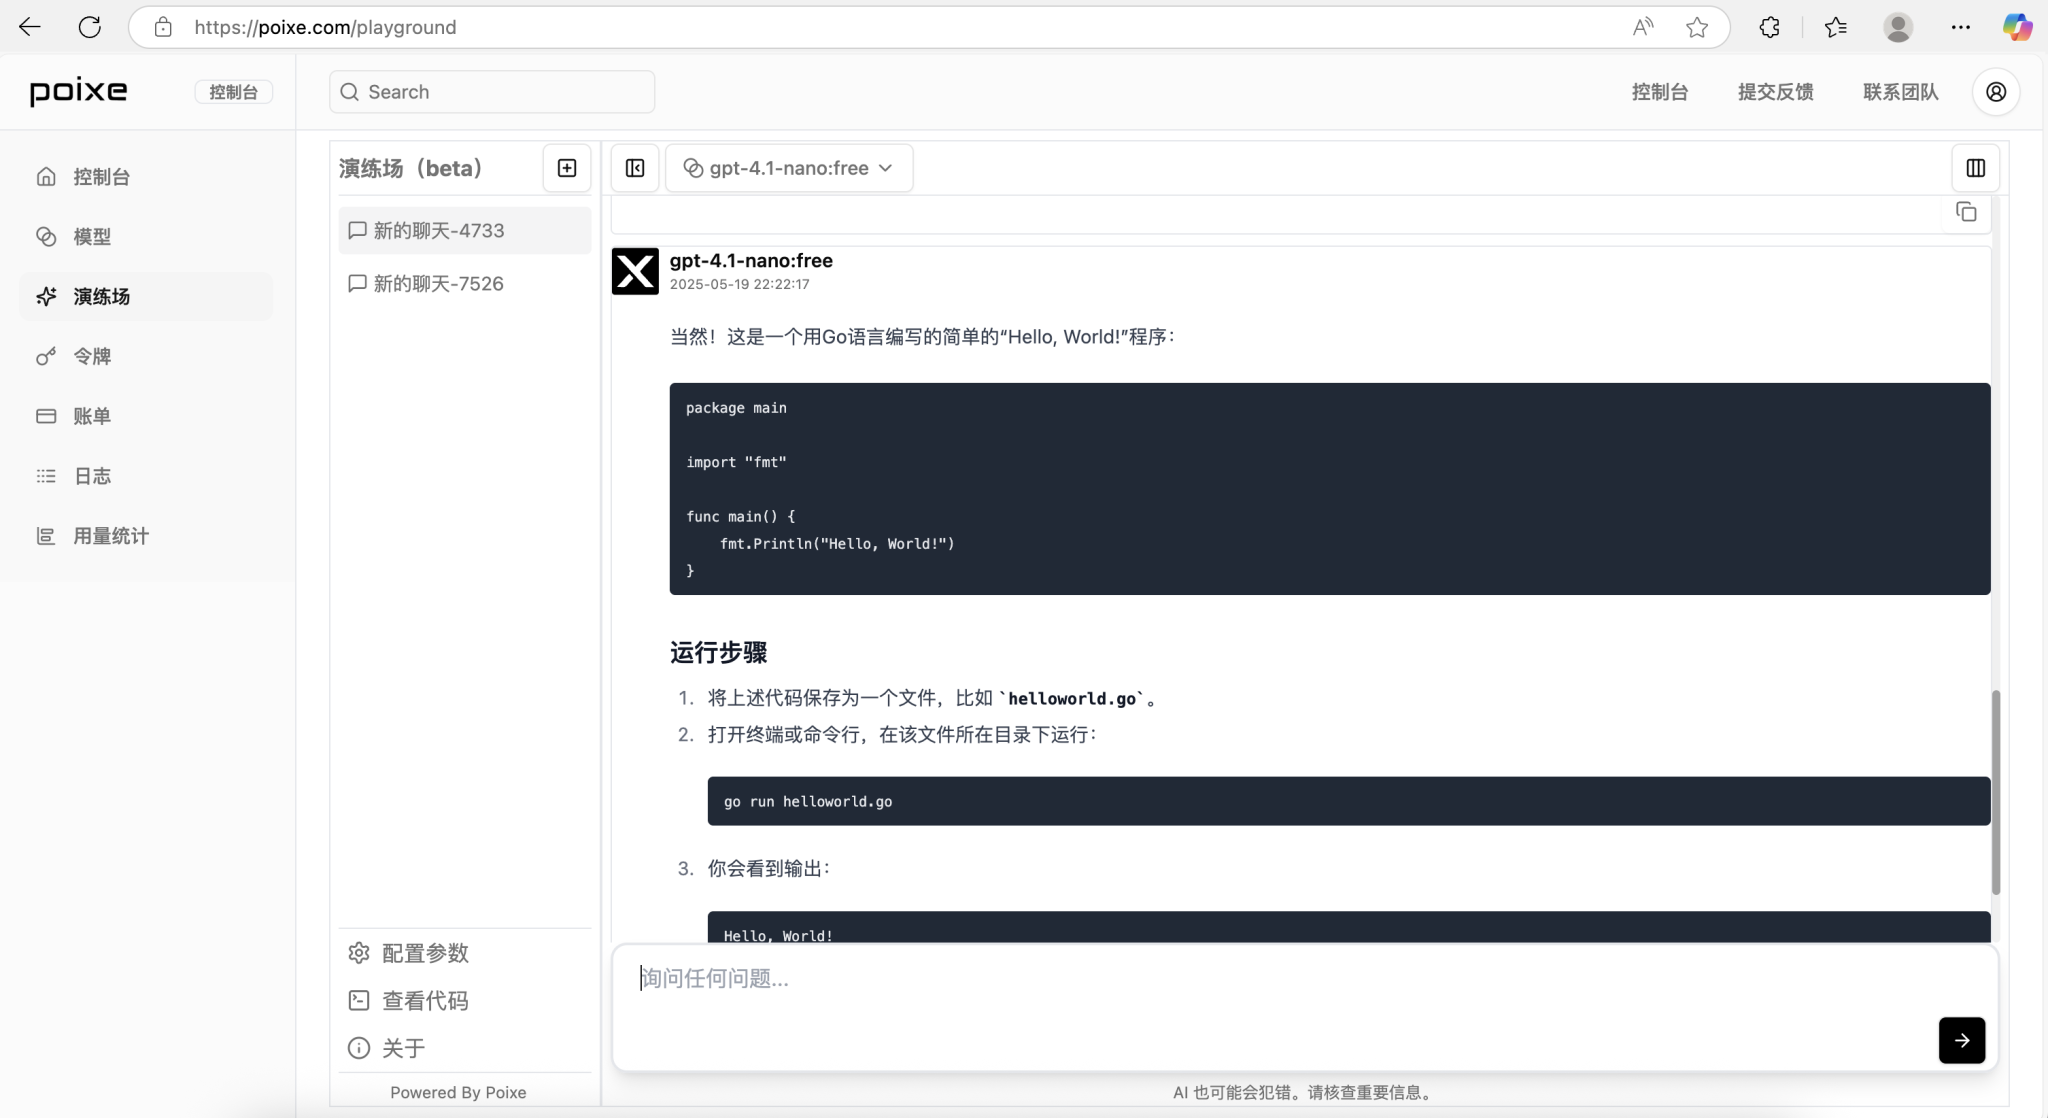Click the timestamp 2025-05-19 22:22:17
Screen dimensions: 2048x1118
coord(740,284)
